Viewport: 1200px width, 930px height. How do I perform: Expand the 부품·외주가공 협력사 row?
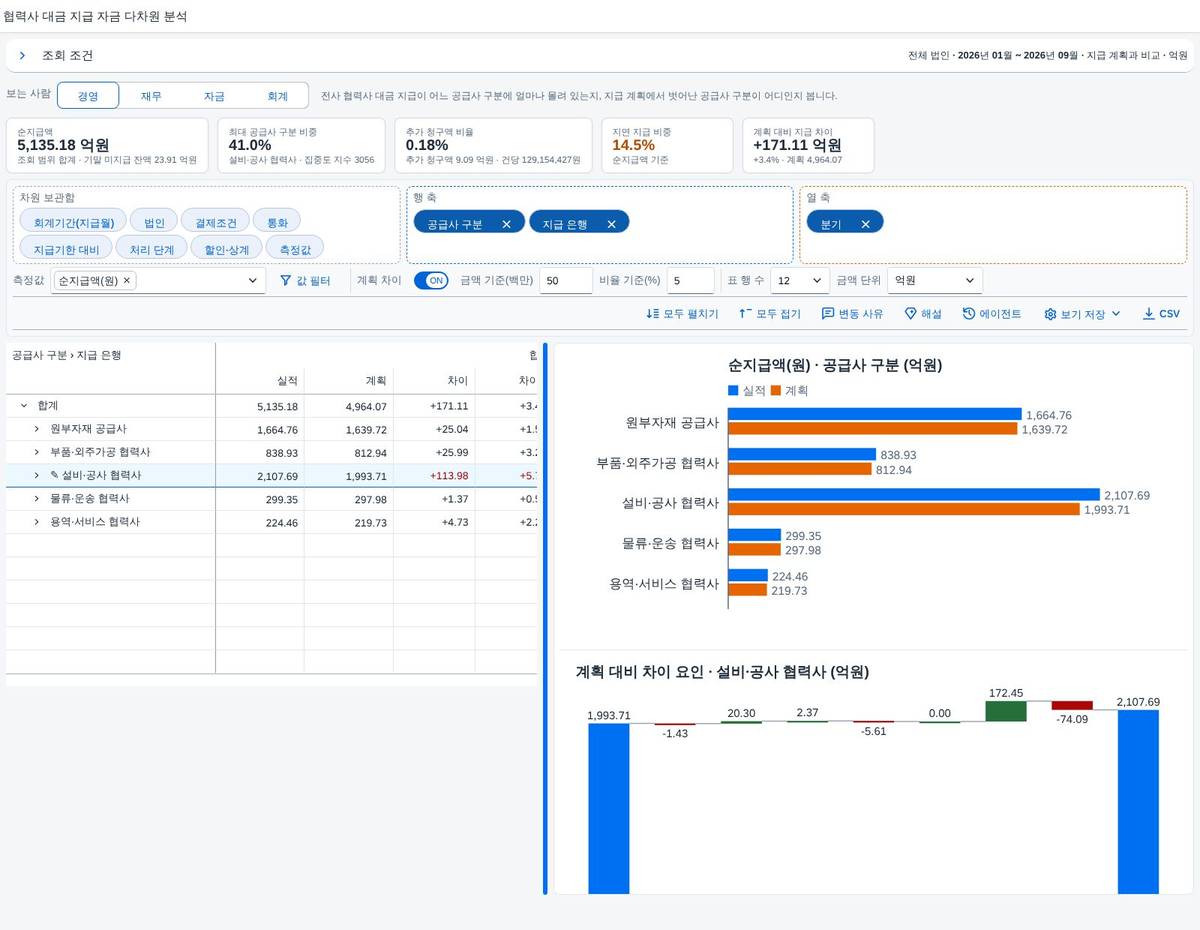(x=36, y=452)
